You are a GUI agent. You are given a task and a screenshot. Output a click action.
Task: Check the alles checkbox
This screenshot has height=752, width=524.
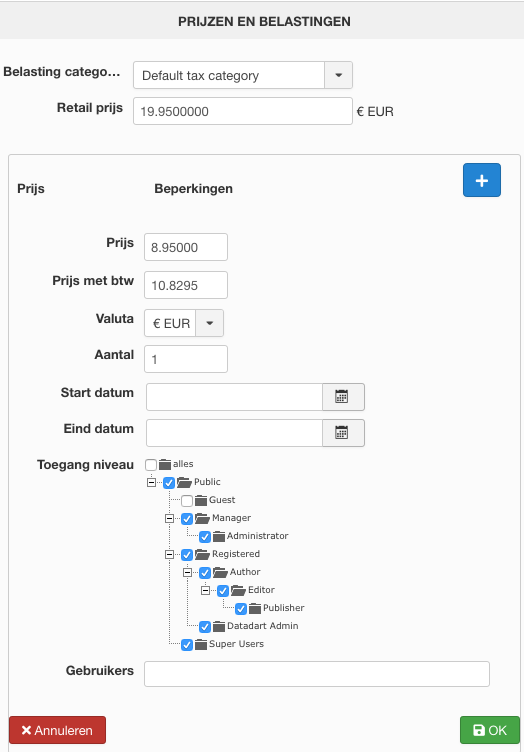(151, 465)
